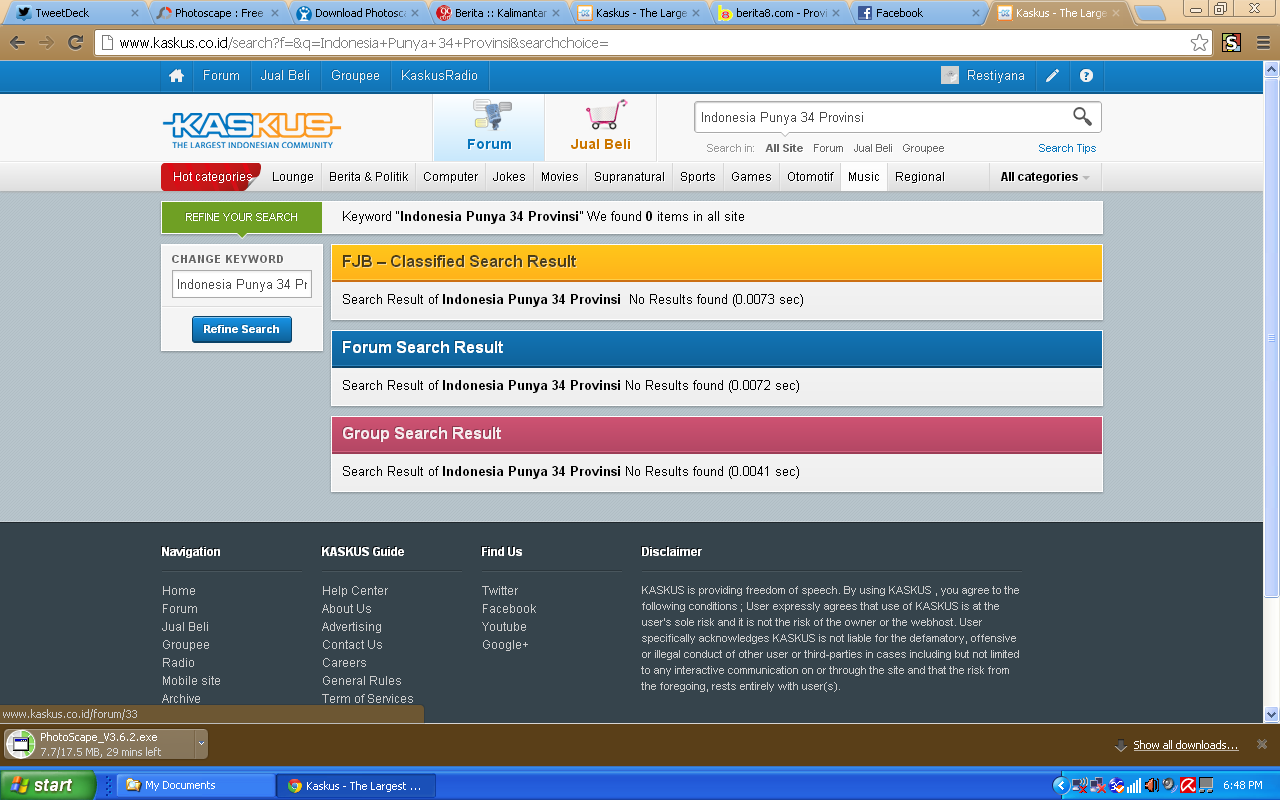
Task: Search in All Site option
Action: pos(784,148)
